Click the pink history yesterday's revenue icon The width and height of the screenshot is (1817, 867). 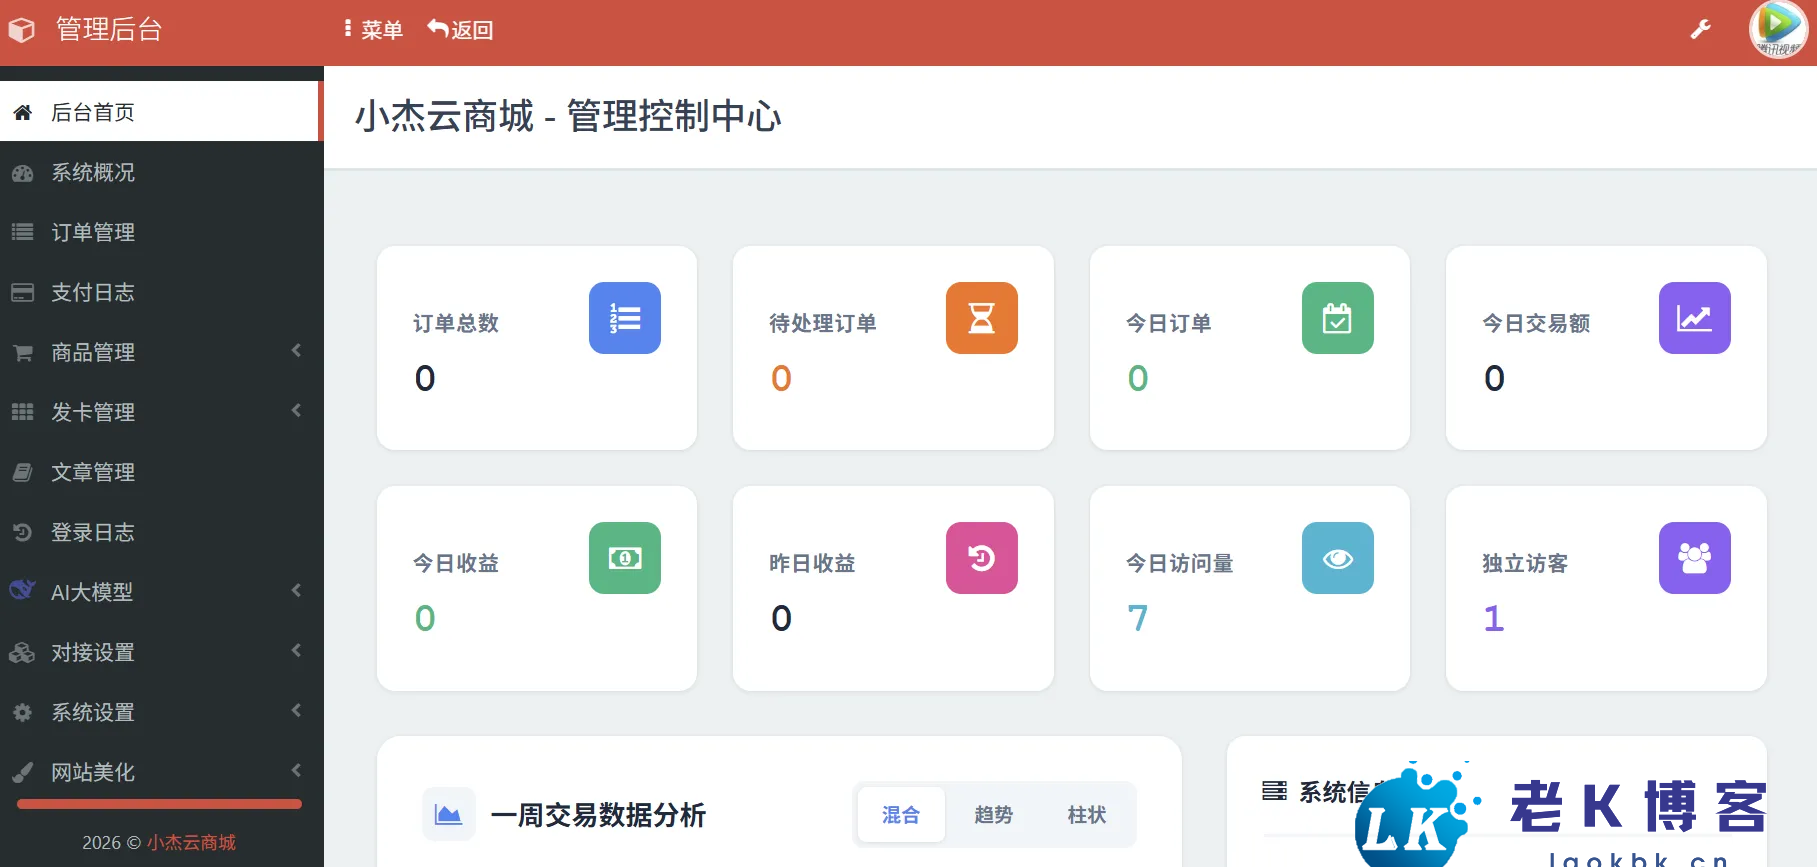pyautogui.click(x=981, y=558)
